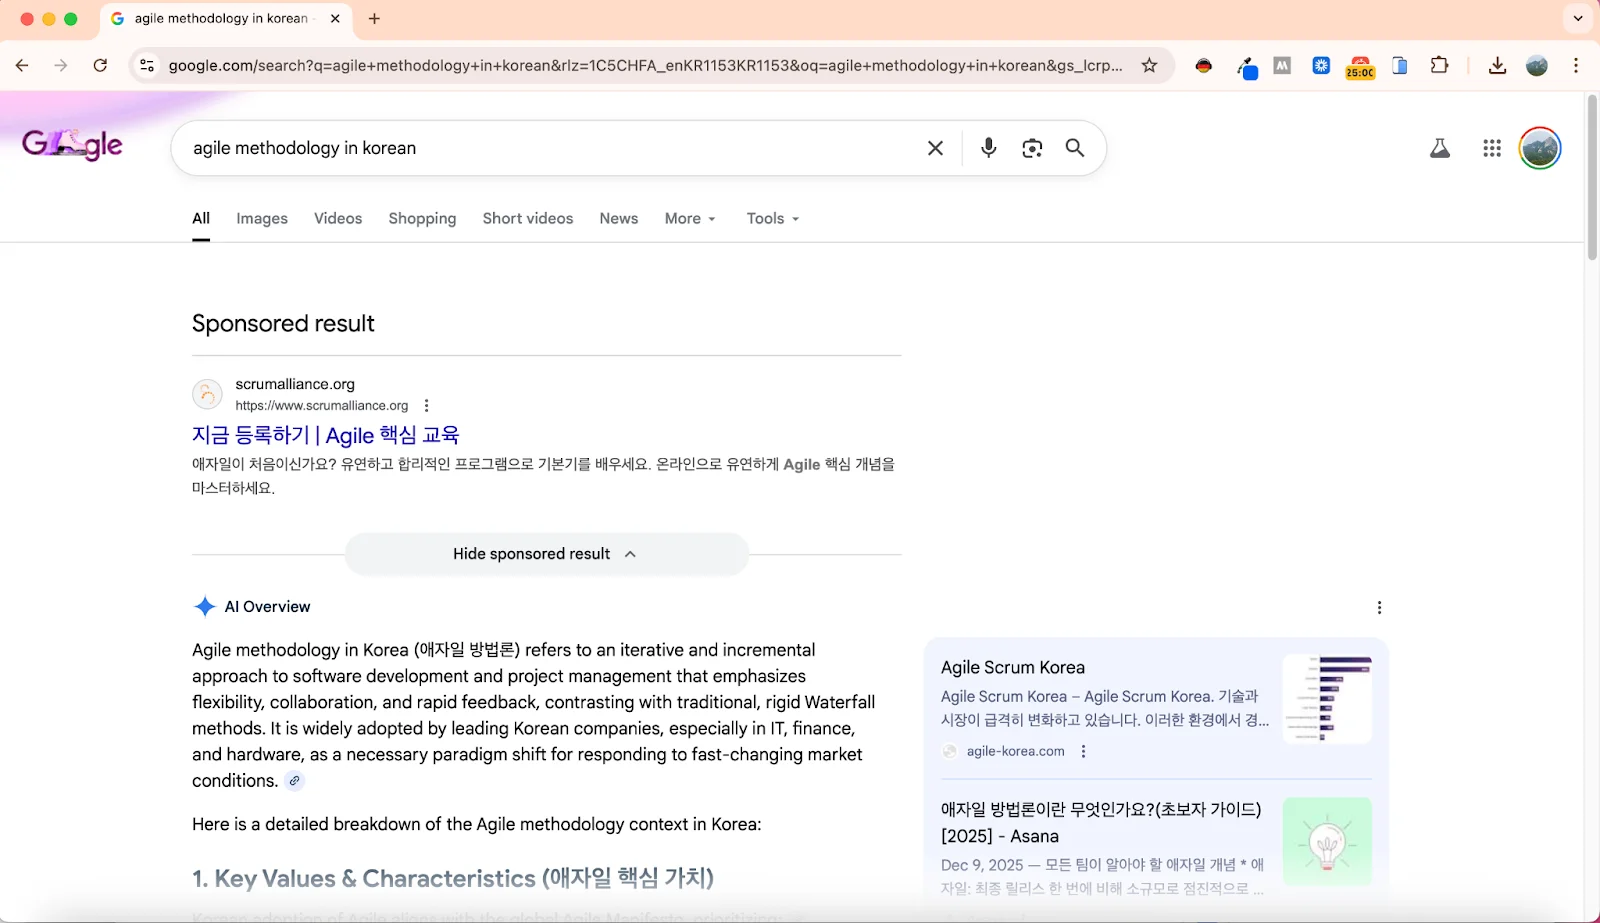
Task: Open the More search filters dropdown
Action: 690,218
